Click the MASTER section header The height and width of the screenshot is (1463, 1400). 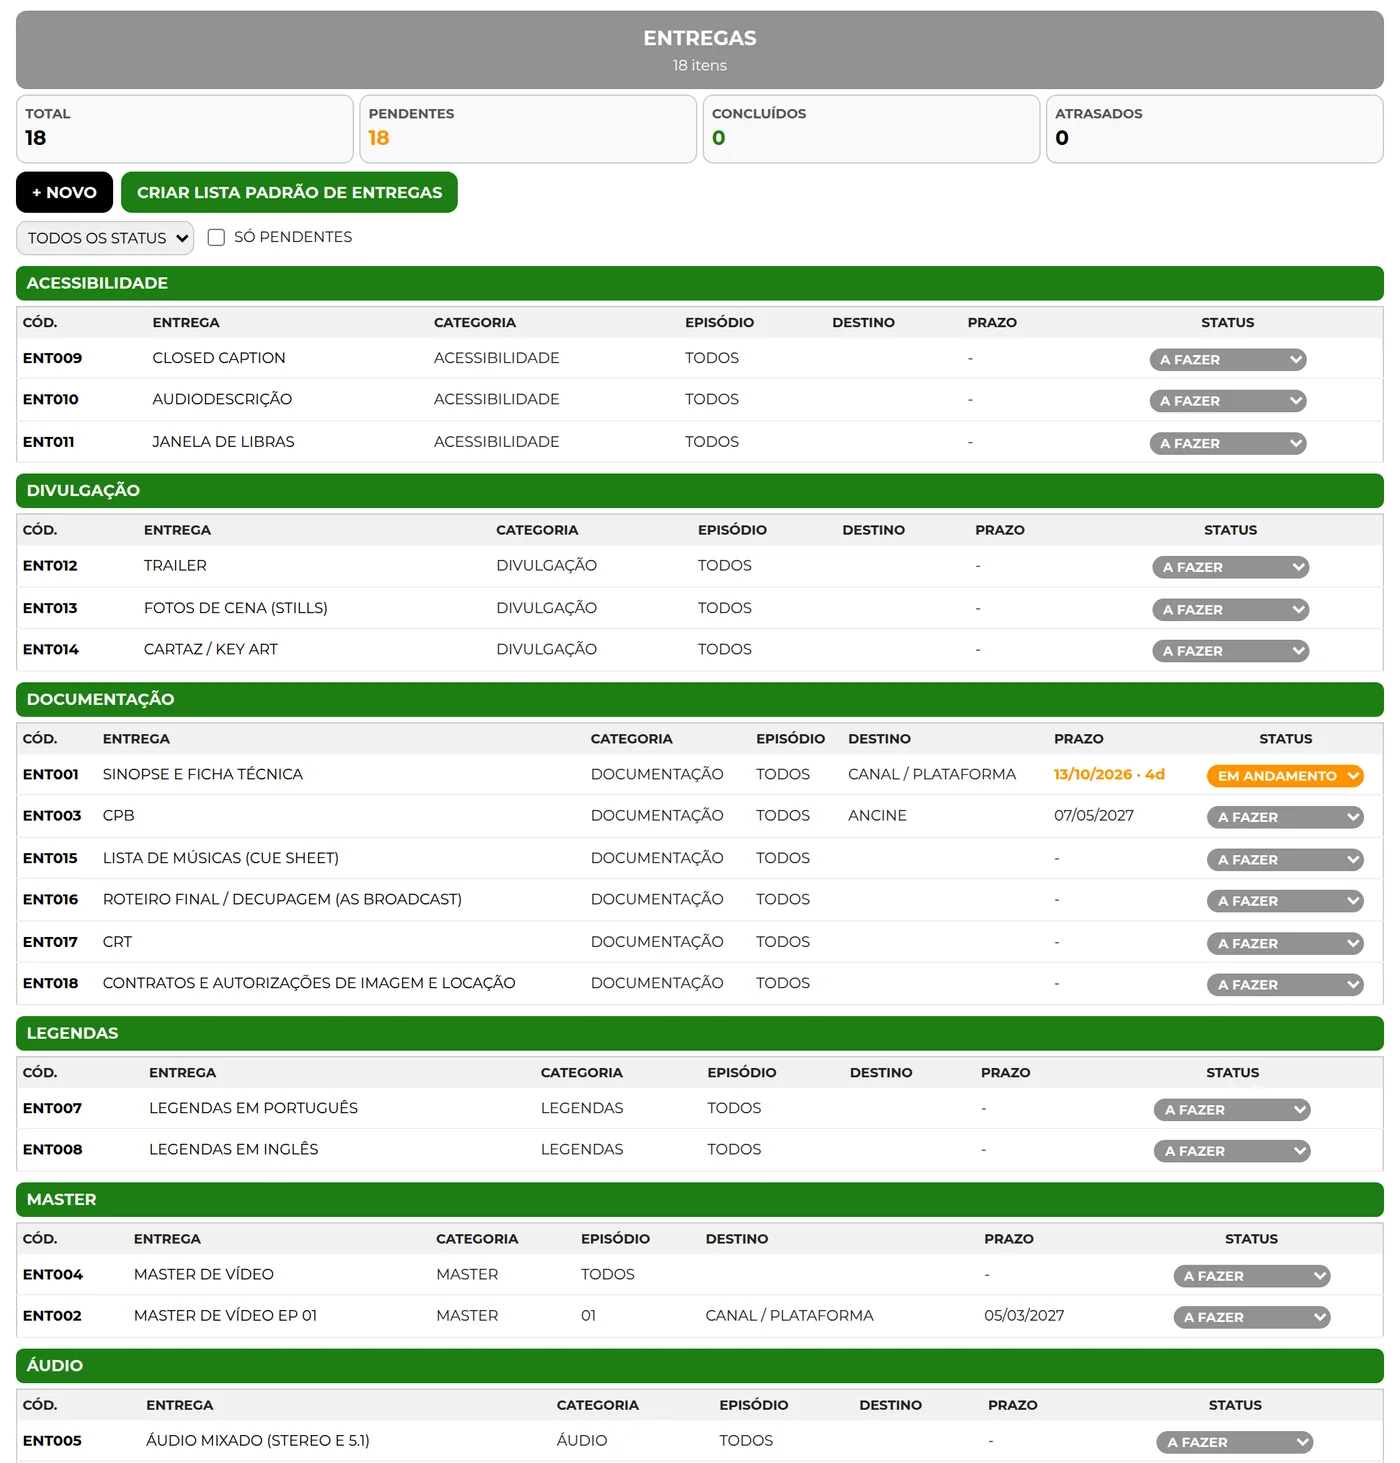700,1199
